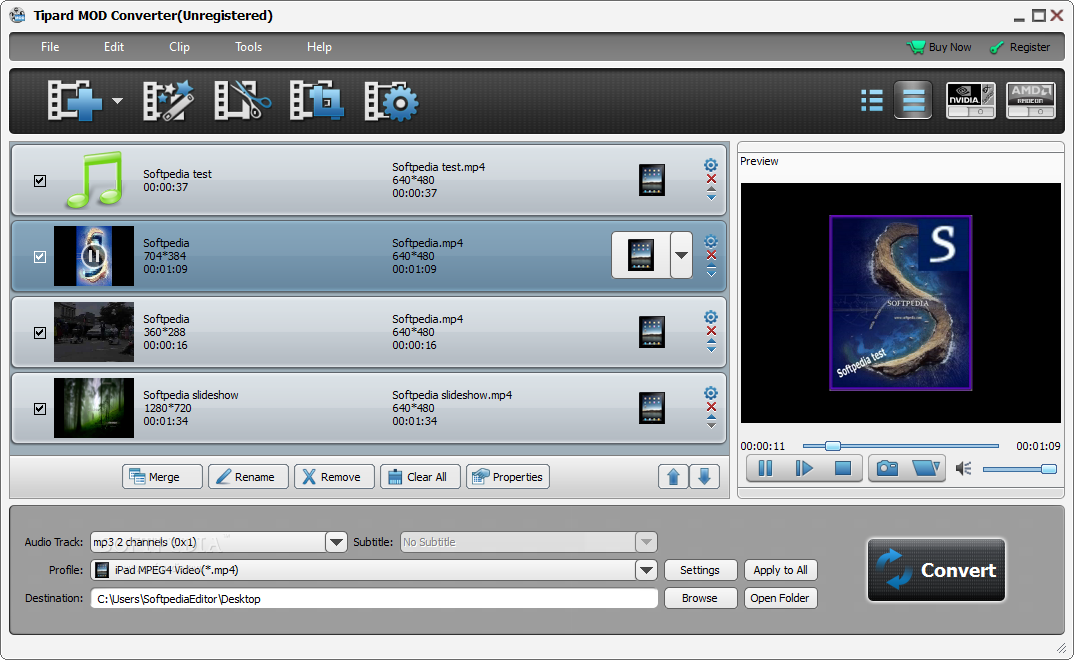Move selected file up with arrow button
The height and width of the screenshot is (660, 1074).
pos(673,477)
